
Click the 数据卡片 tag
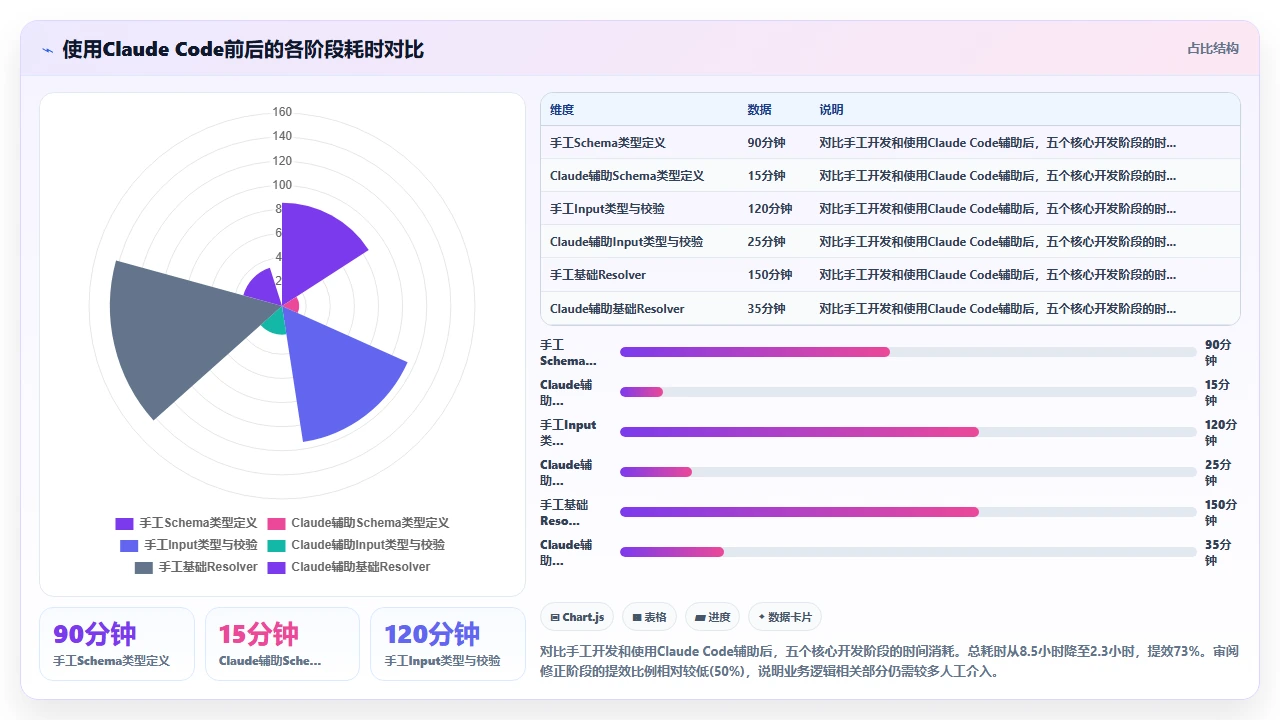(785, 617)
